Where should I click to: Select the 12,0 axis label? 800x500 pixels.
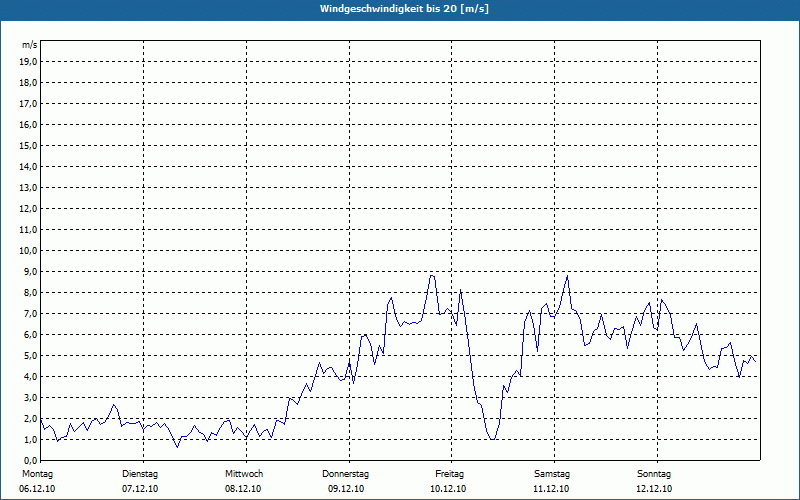coord(28,209)
